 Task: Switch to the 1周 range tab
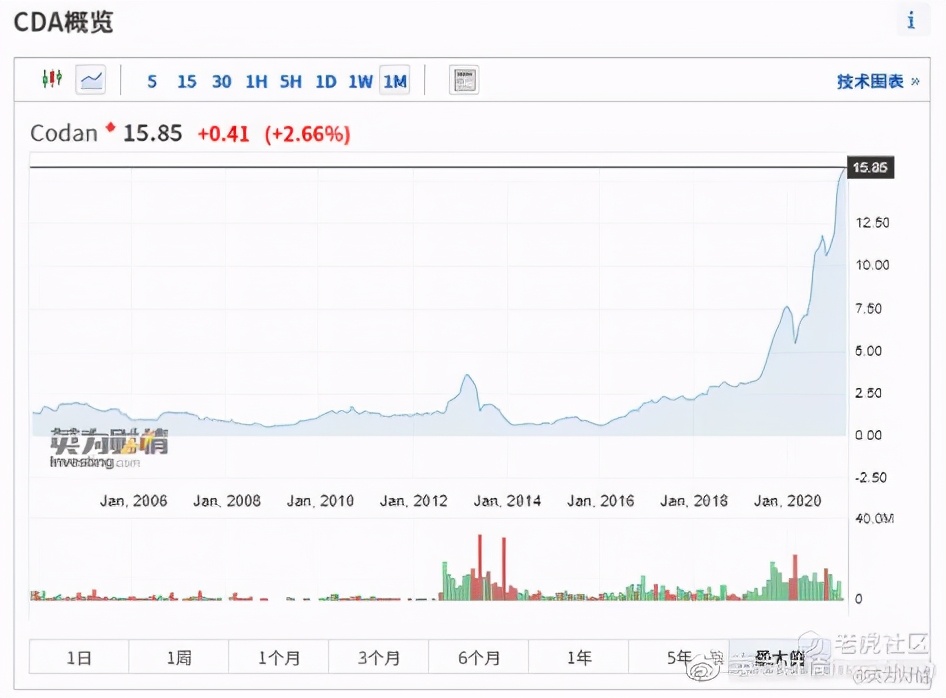click(x=179, y=657)
